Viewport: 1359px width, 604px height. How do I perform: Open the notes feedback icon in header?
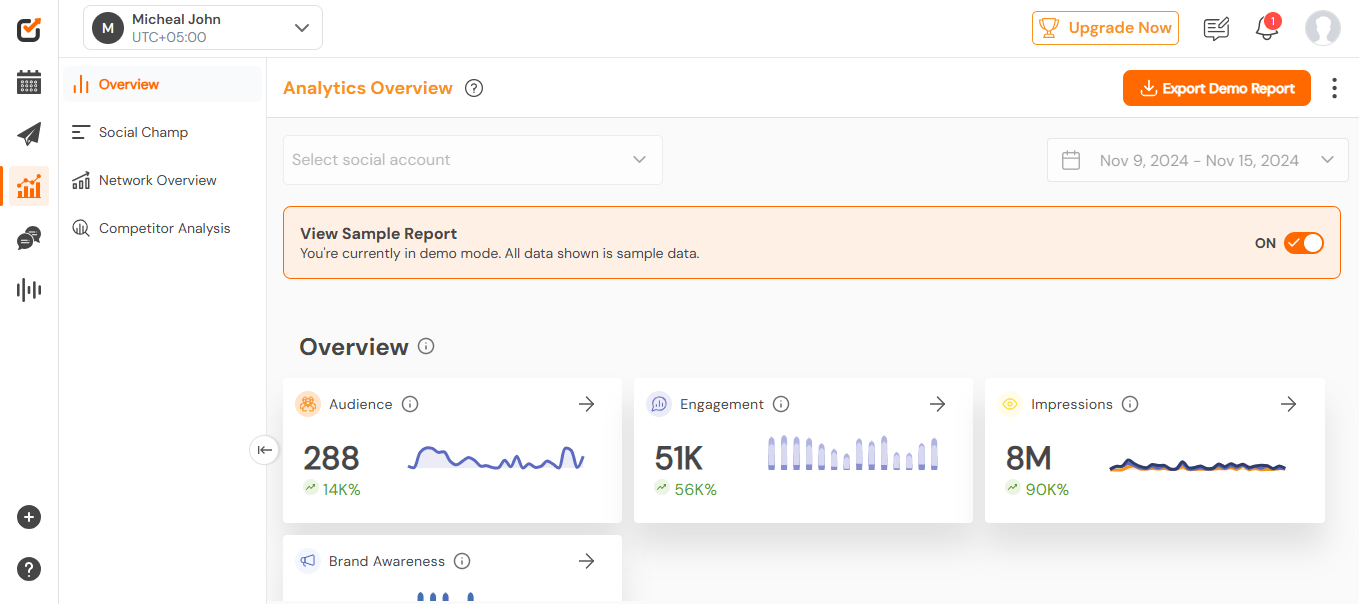1216,28
